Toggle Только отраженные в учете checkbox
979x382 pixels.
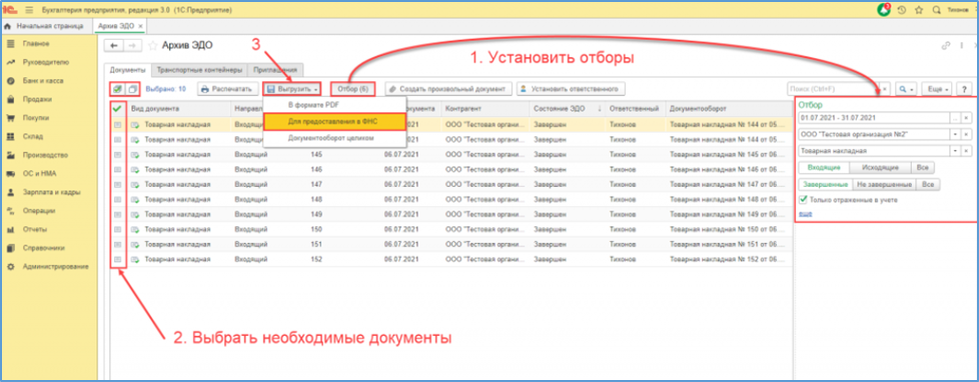pos(804,200)
